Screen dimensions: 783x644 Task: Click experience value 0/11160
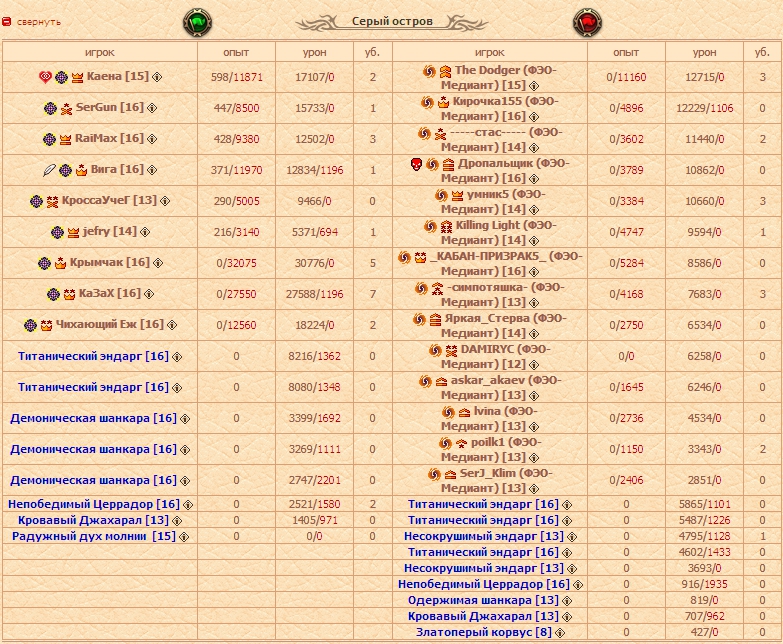coord(626,77)
